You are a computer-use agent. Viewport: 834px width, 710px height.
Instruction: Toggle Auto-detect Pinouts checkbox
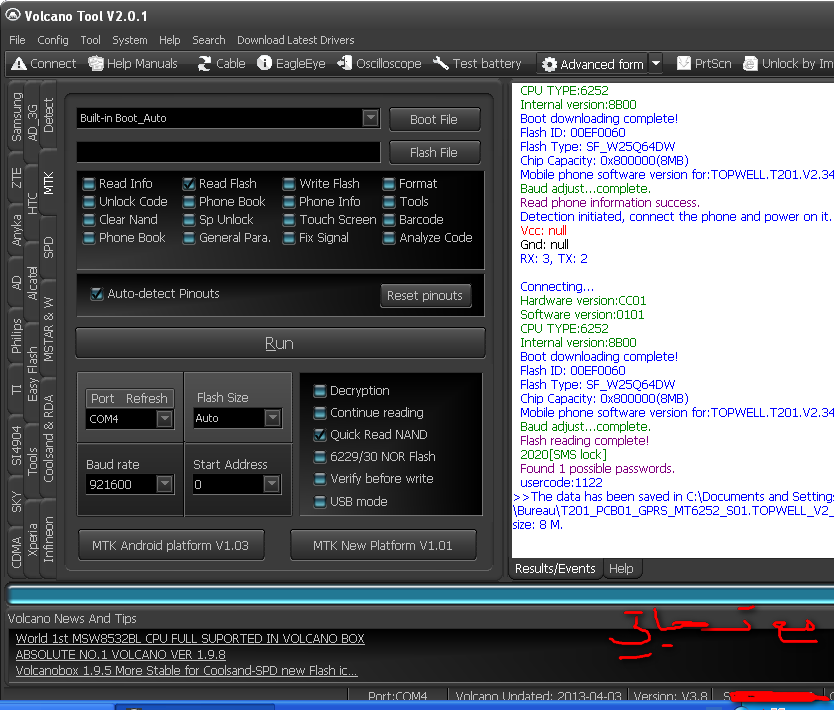pos(97,294)
